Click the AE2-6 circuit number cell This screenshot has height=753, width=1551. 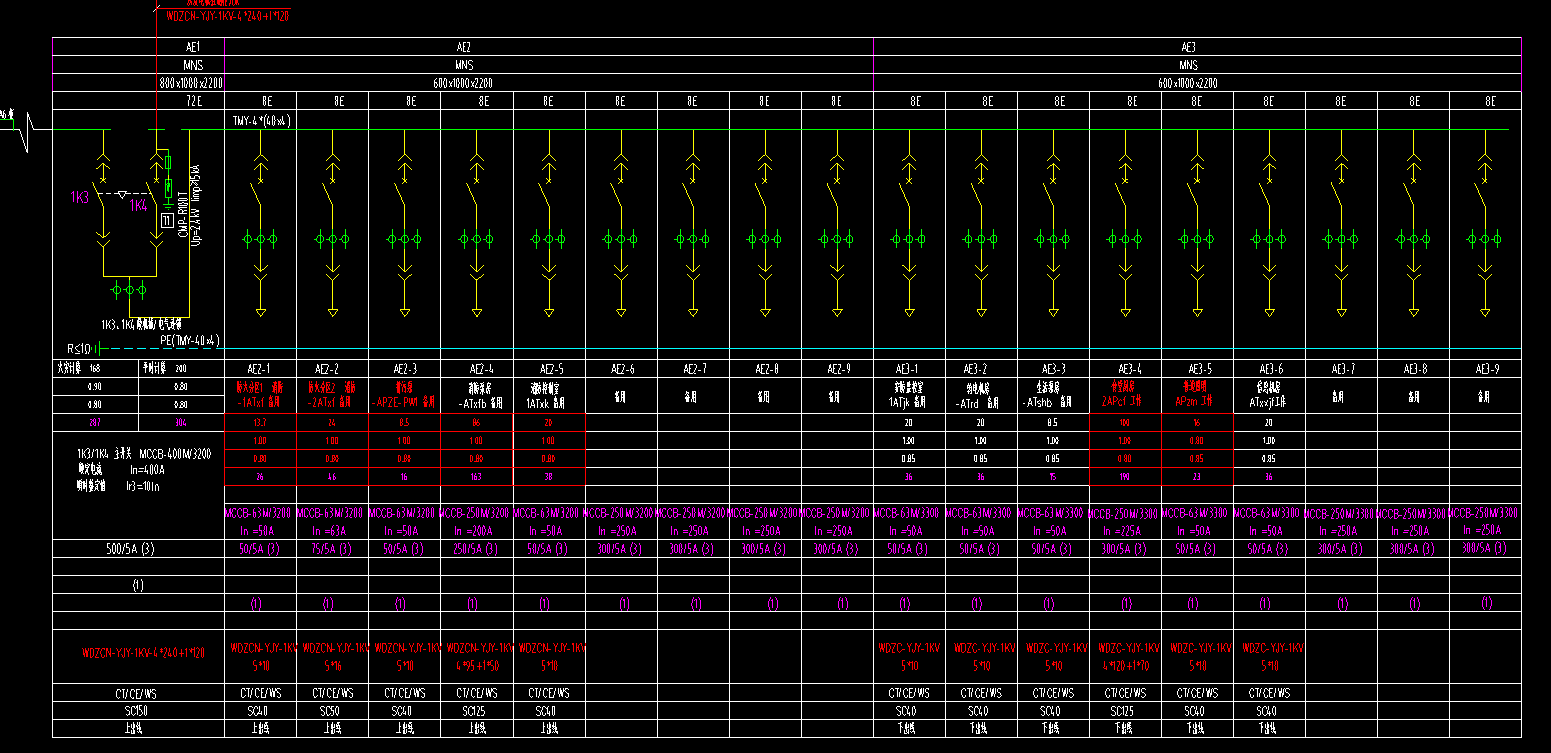620,369
